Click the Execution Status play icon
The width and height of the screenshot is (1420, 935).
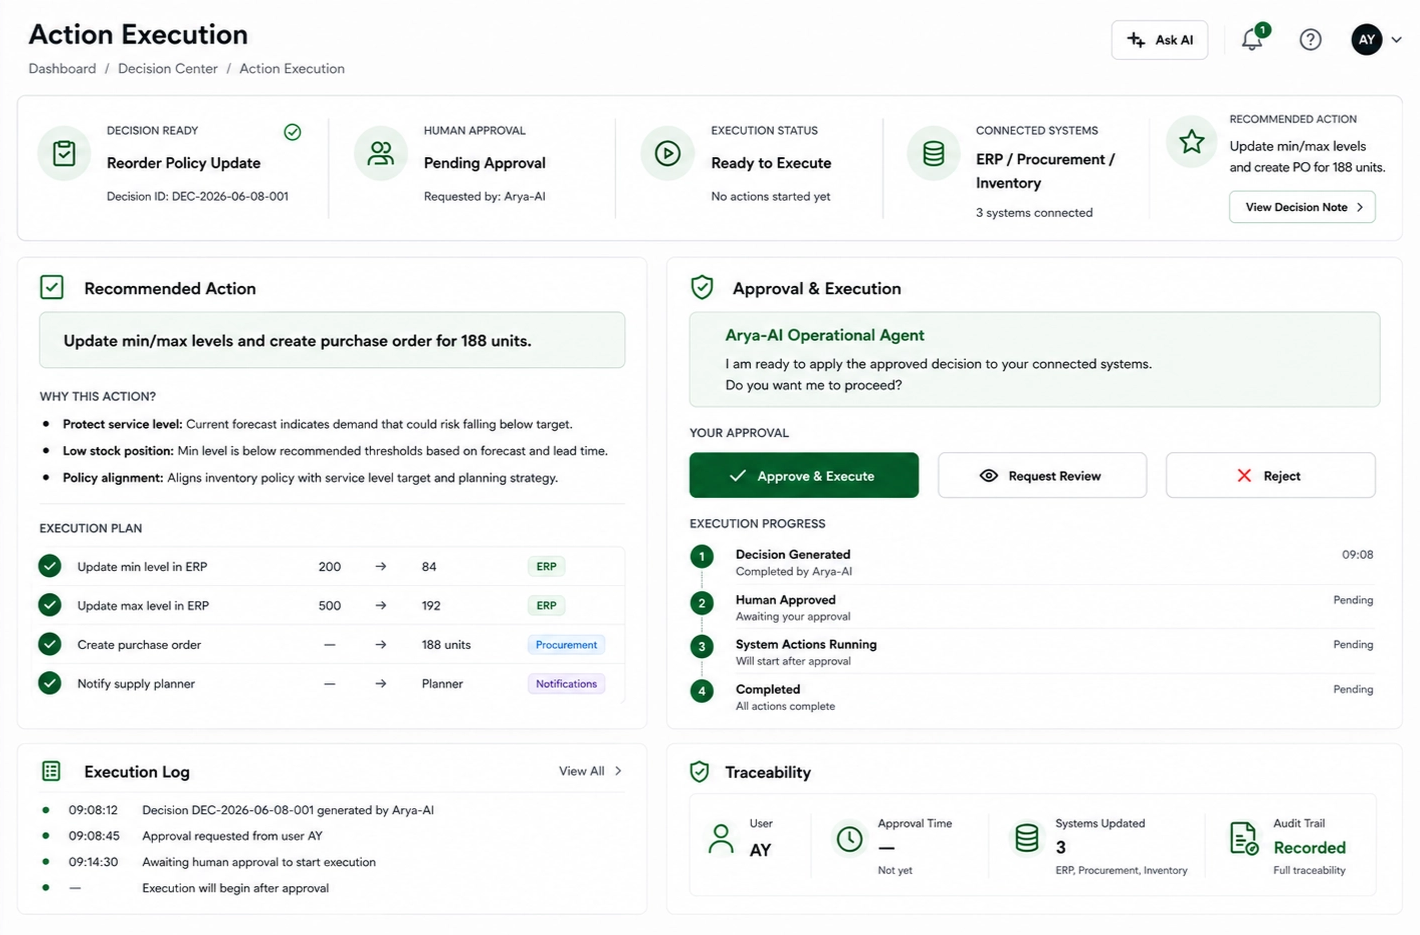tap(667, 154)
